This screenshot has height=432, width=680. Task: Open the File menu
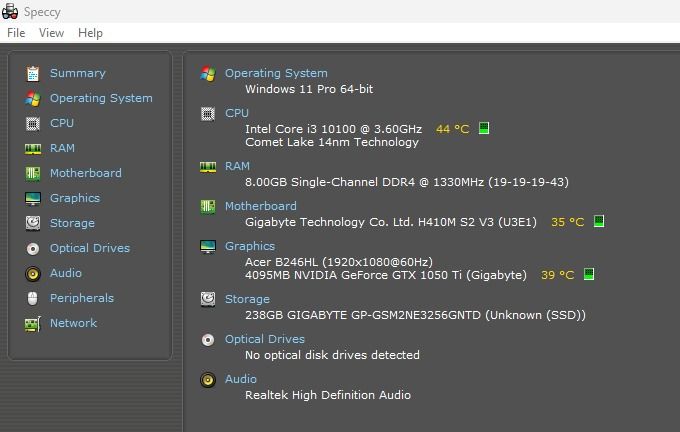tap(16, 33)
